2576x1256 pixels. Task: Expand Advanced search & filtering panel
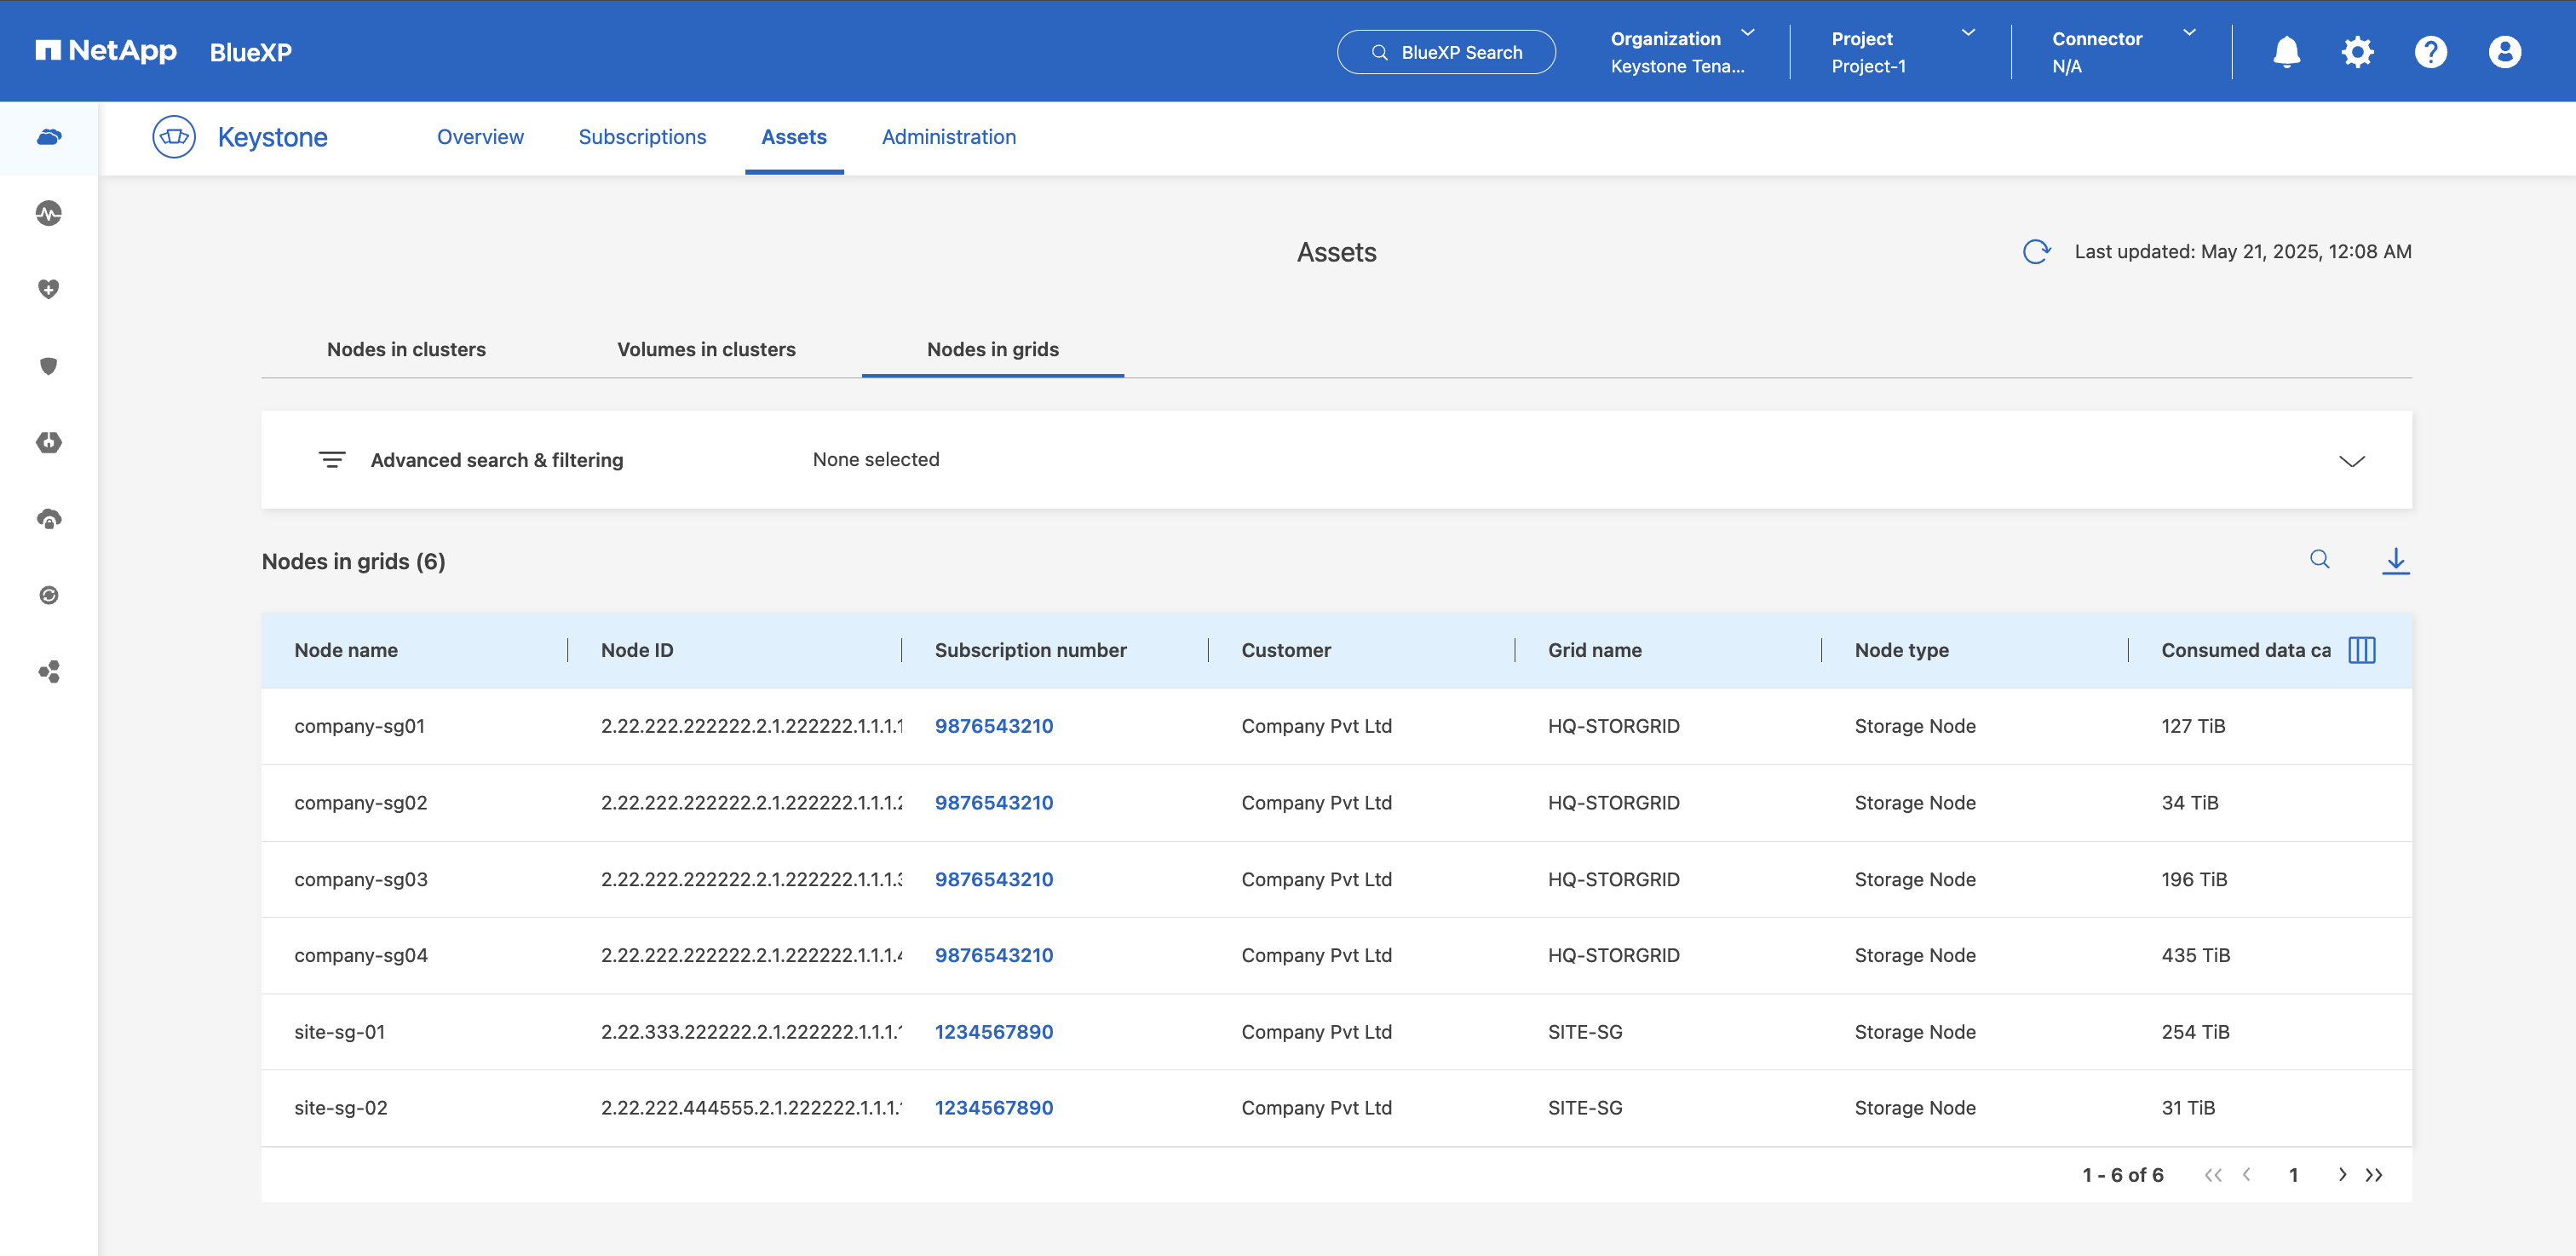[x=2351, y=461]
